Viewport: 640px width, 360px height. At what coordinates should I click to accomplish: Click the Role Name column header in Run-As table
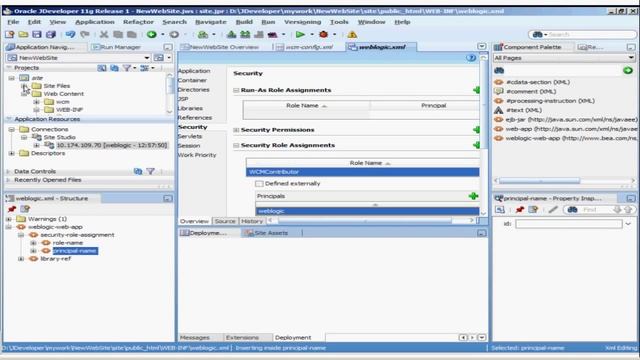click(307, 106)
